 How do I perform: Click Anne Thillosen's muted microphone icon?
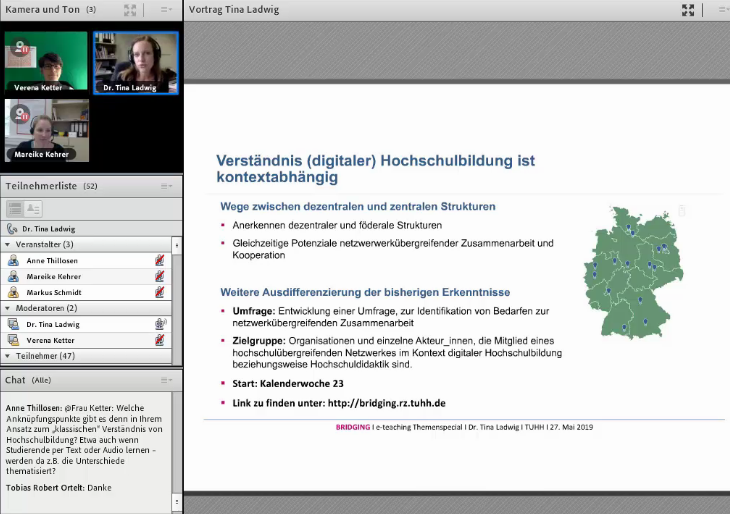[x=159, y=260]
